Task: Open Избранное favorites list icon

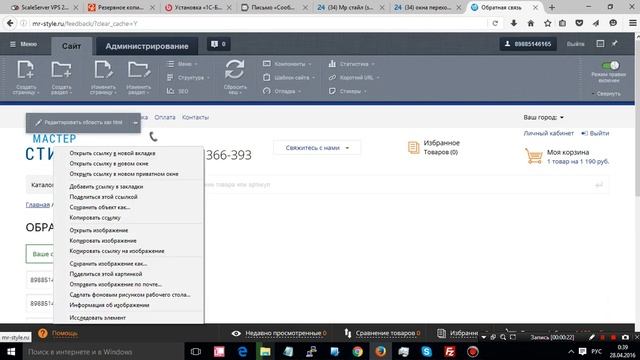Action: (413, 147)
